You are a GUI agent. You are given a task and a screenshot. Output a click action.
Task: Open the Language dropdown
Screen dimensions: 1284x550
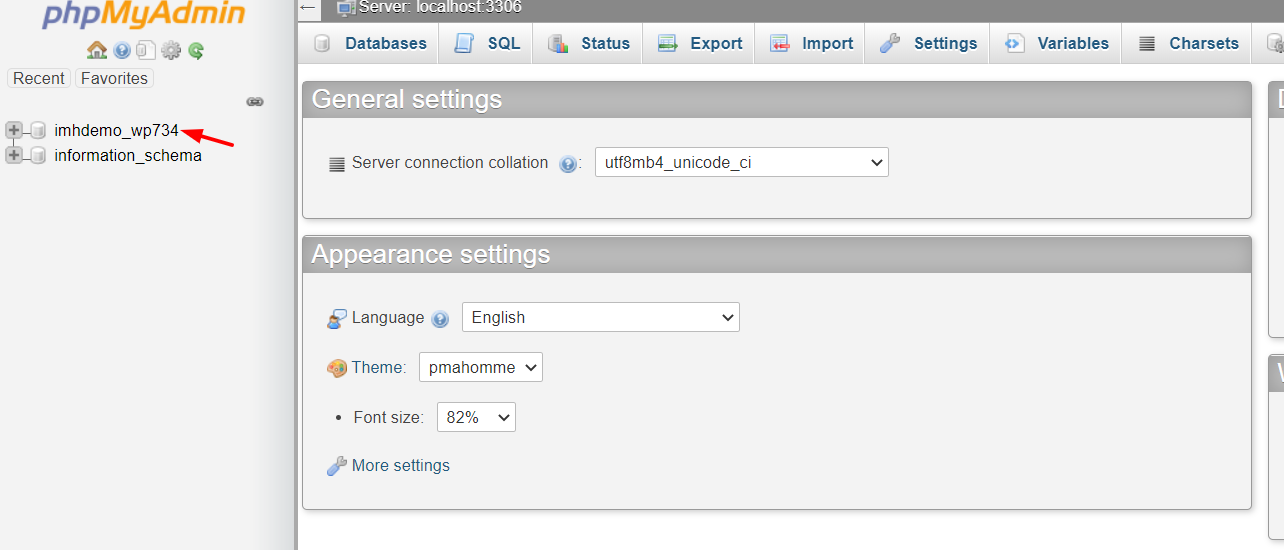tap(600, 317)
